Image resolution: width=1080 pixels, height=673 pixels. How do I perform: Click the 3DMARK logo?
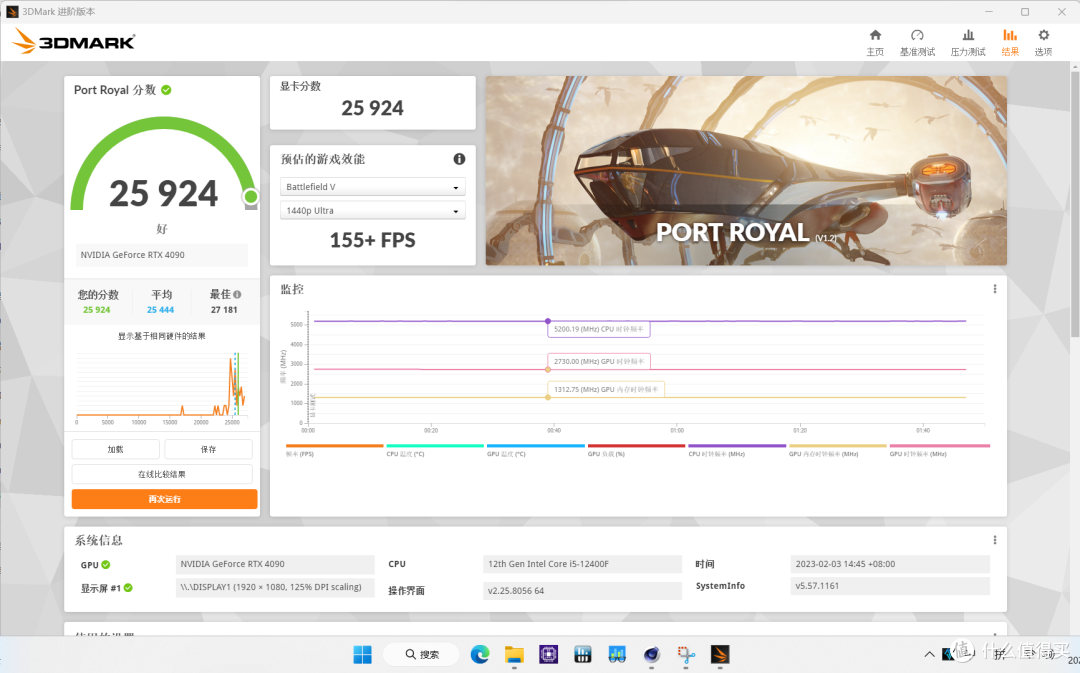coord(74,41)
